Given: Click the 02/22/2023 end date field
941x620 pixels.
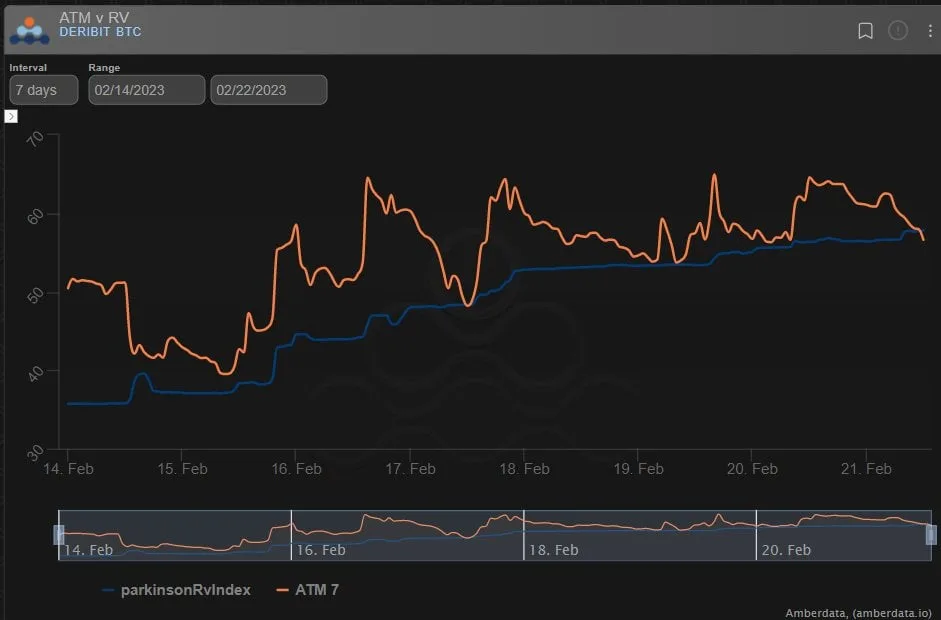Looking at the screenshot, I should coord(269,90).
